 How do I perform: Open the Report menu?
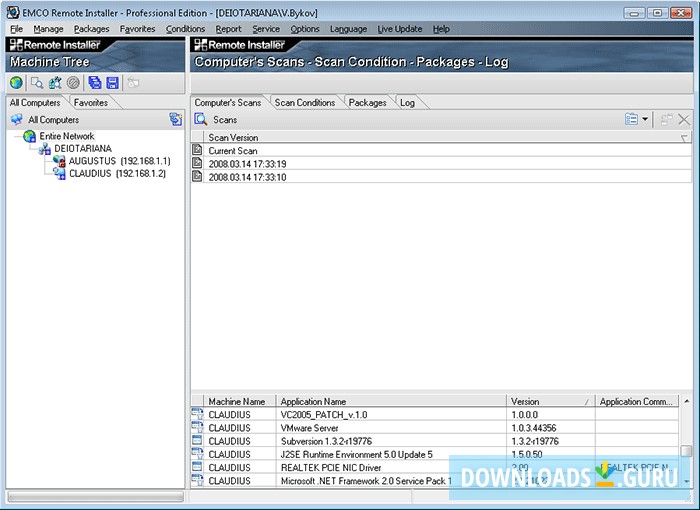click(x=229, y=29)
